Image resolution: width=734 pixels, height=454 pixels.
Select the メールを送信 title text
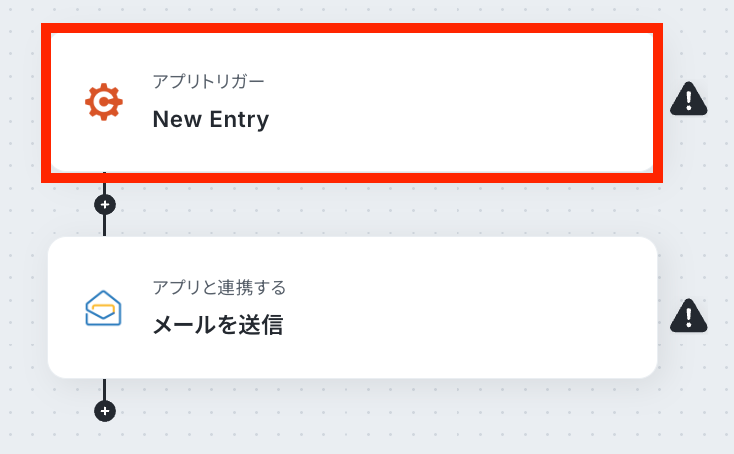click(x=217, y=325)
